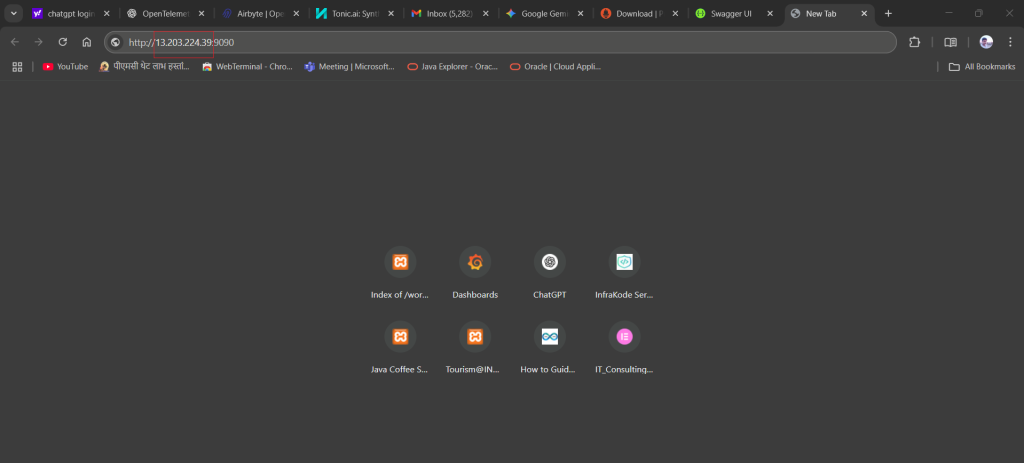
Task: Open the InfraKode Ser... shortcut
Action: point(624,273)
